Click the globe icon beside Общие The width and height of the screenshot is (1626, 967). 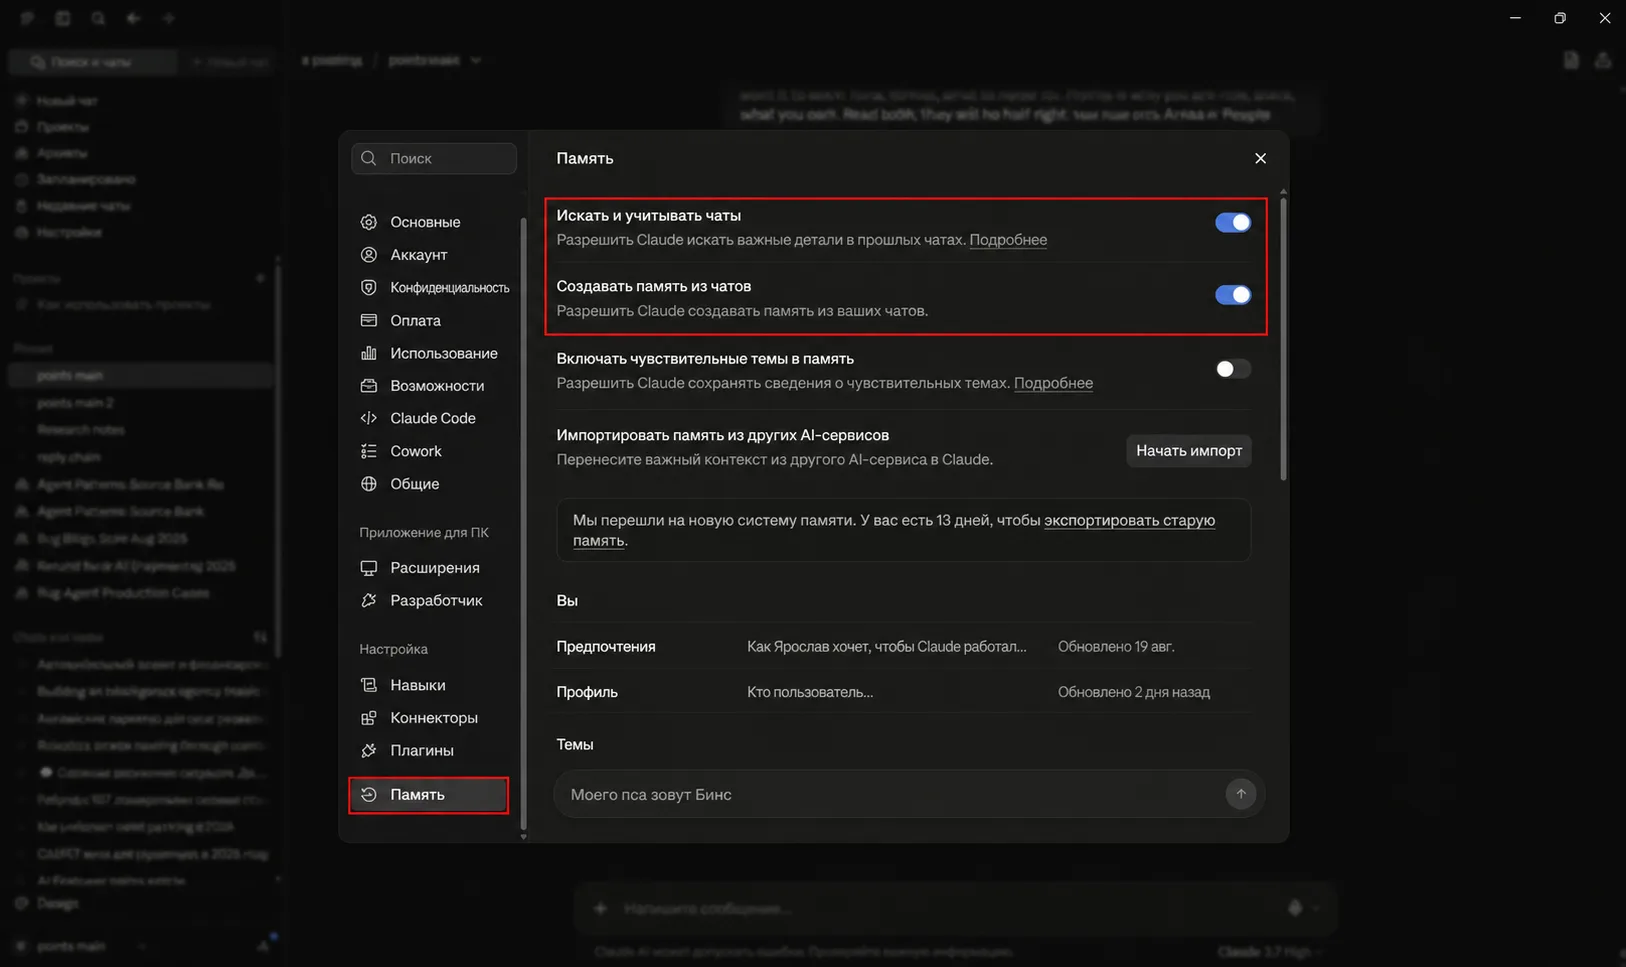(x=369, y=484)
